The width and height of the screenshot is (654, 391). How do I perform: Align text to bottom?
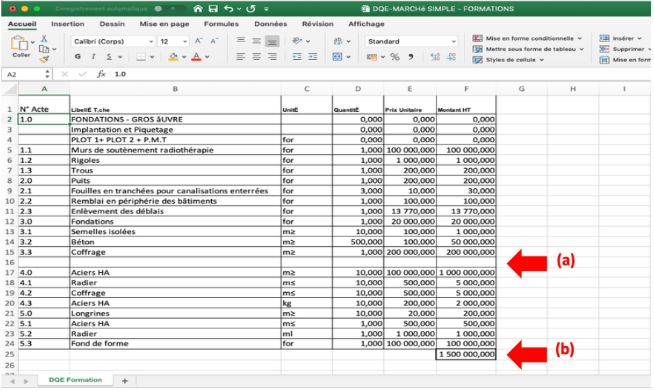tap(272, 41)
